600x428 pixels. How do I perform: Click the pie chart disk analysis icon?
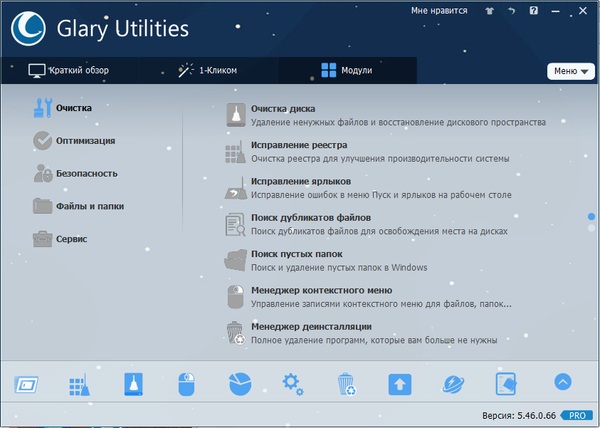pyautogui.click(x=239, y=383)
